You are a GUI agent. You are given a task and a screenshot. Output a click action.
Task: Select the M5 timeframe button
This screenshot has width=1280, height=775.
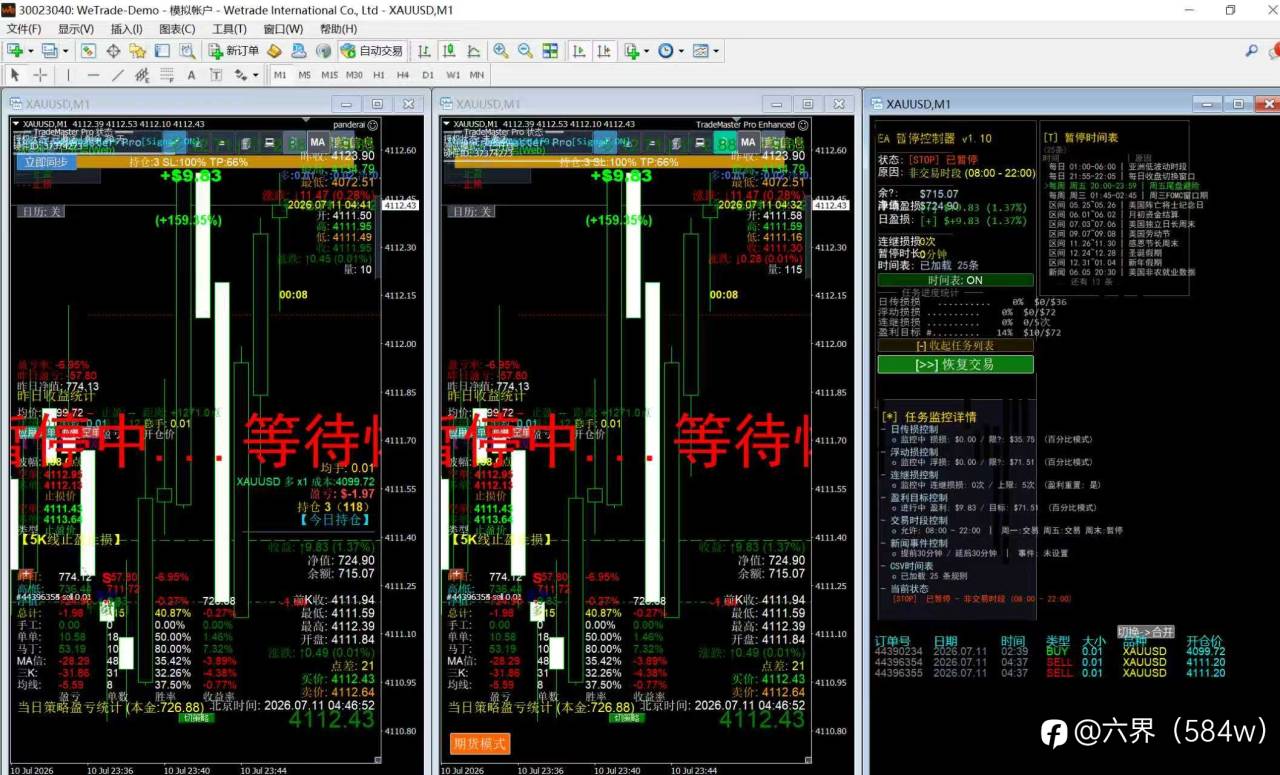click(x=304, y=75)
